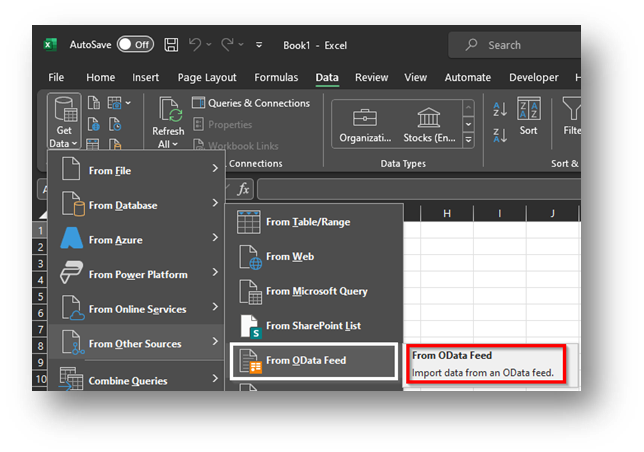Open the Undo history dropdown arrow
Screen dimensions: 644x452
209,44
